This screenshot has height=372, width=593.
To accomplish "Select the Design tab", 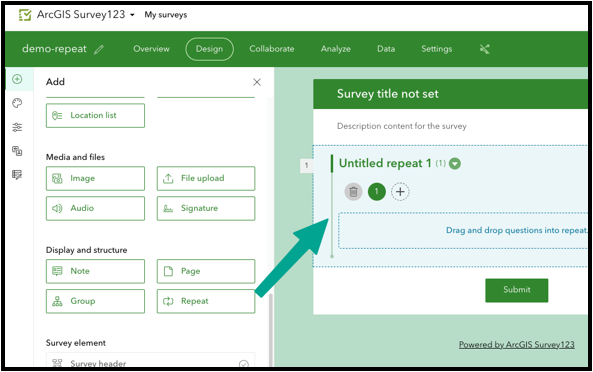I will tap(209, 49).
